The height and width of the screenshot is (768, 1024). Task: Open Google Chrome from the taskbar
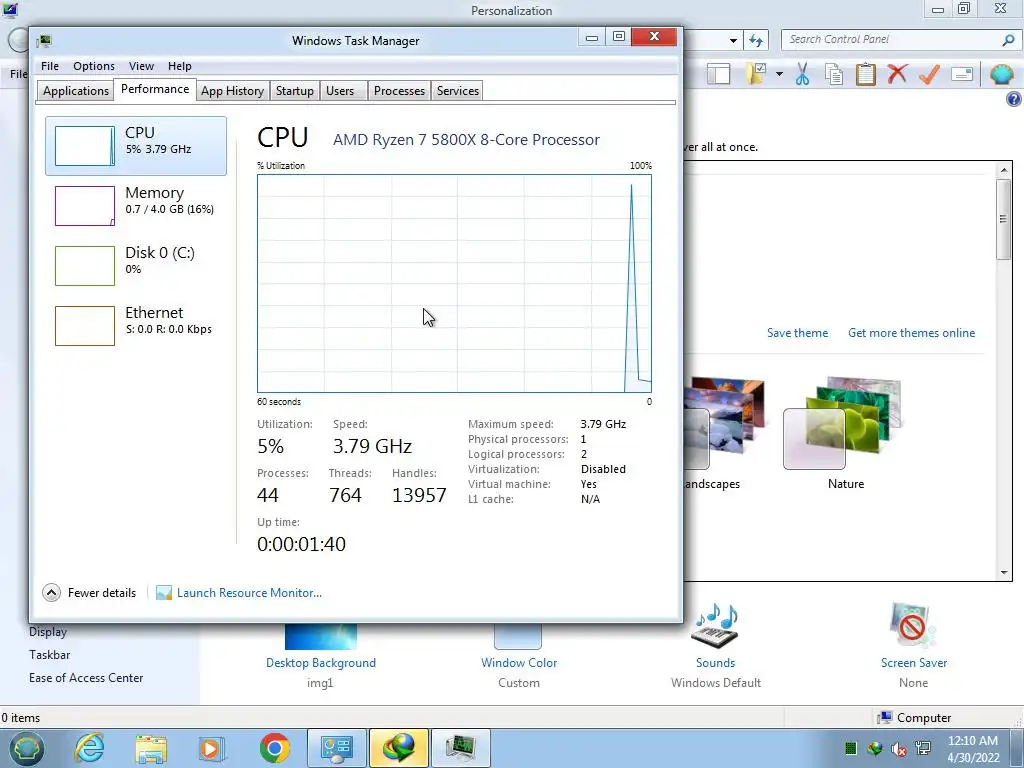pyautogui.click(x=274, y=748)
